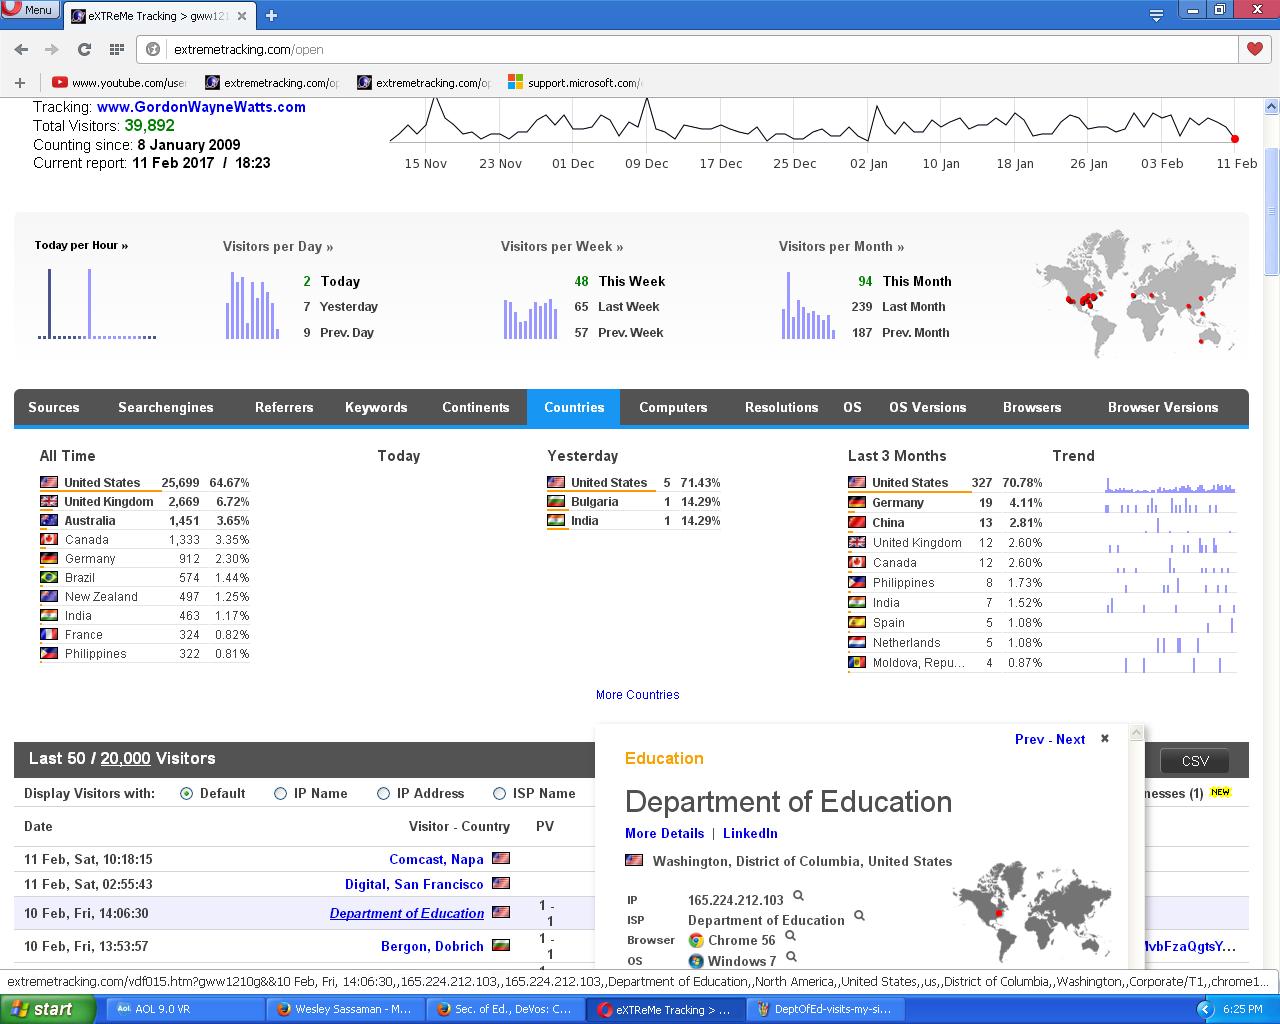This screenshot has height=1024, width=1280.
Task: Expand Visitors per Week details
Action: click(x=562, y=246)
